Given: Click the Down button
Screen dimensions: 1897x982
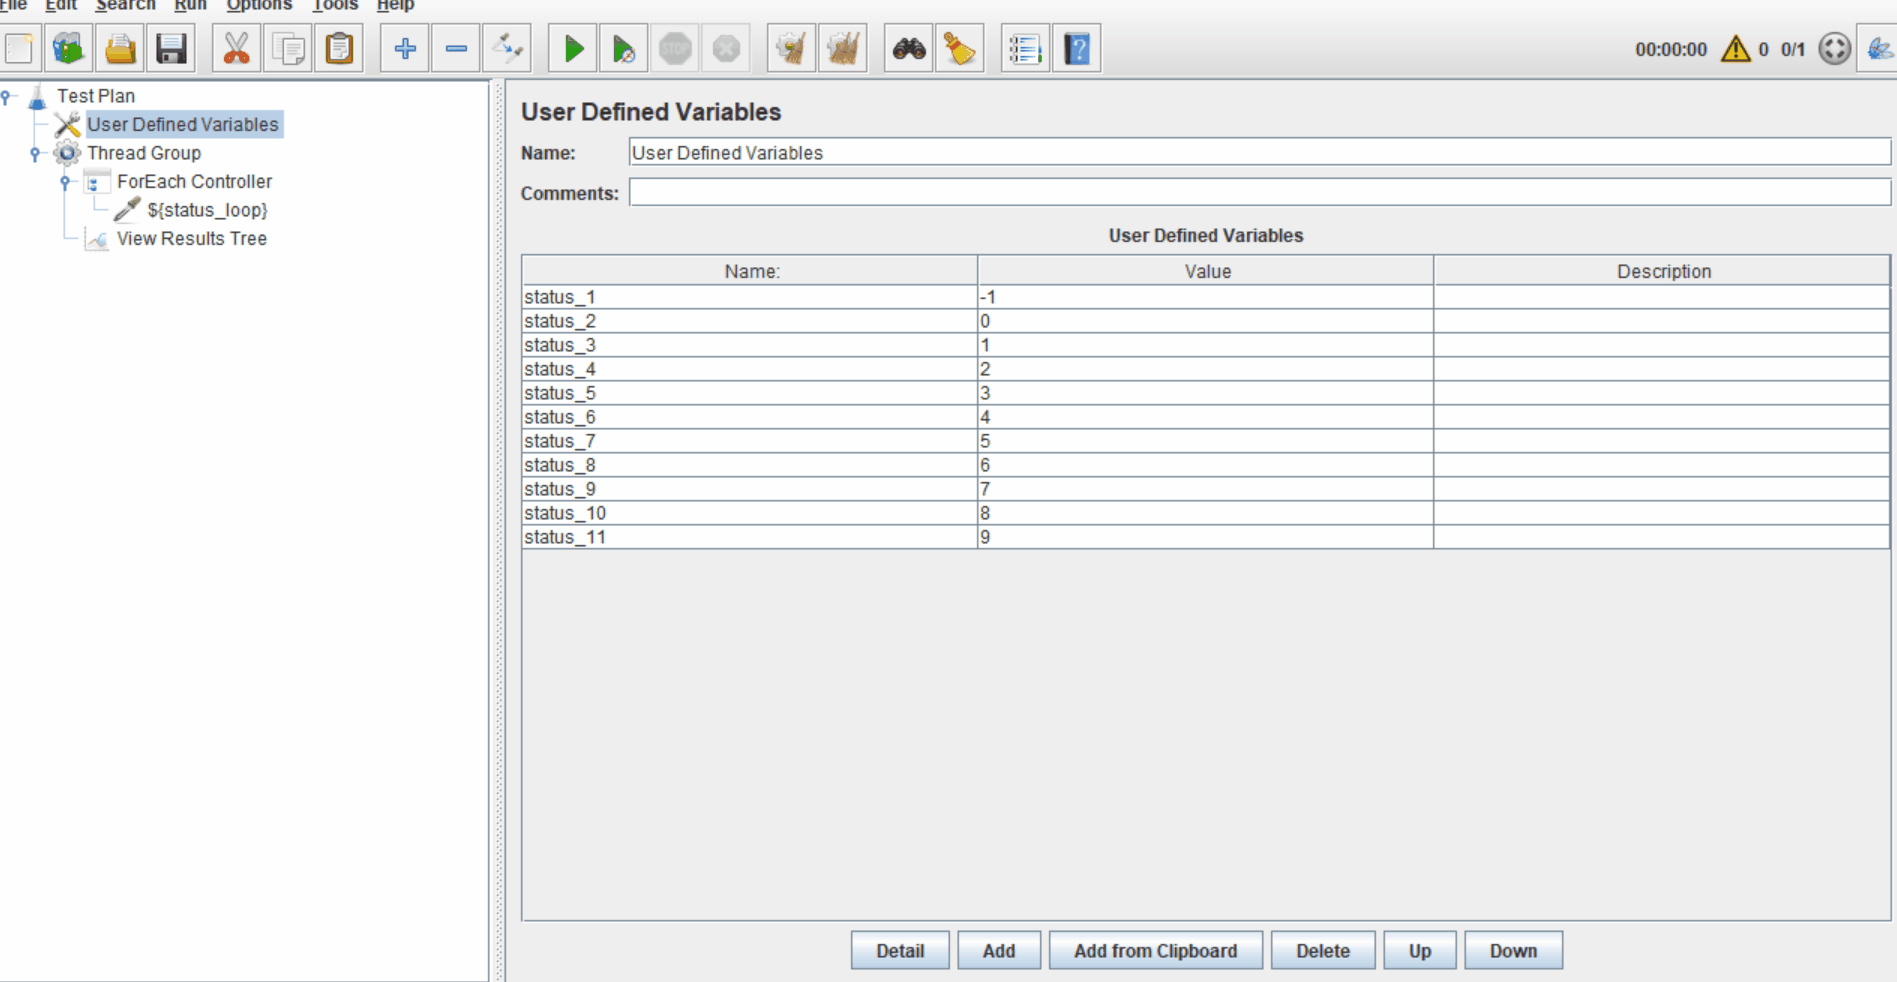Looking at the screenshot, I should click(1514, 951).
